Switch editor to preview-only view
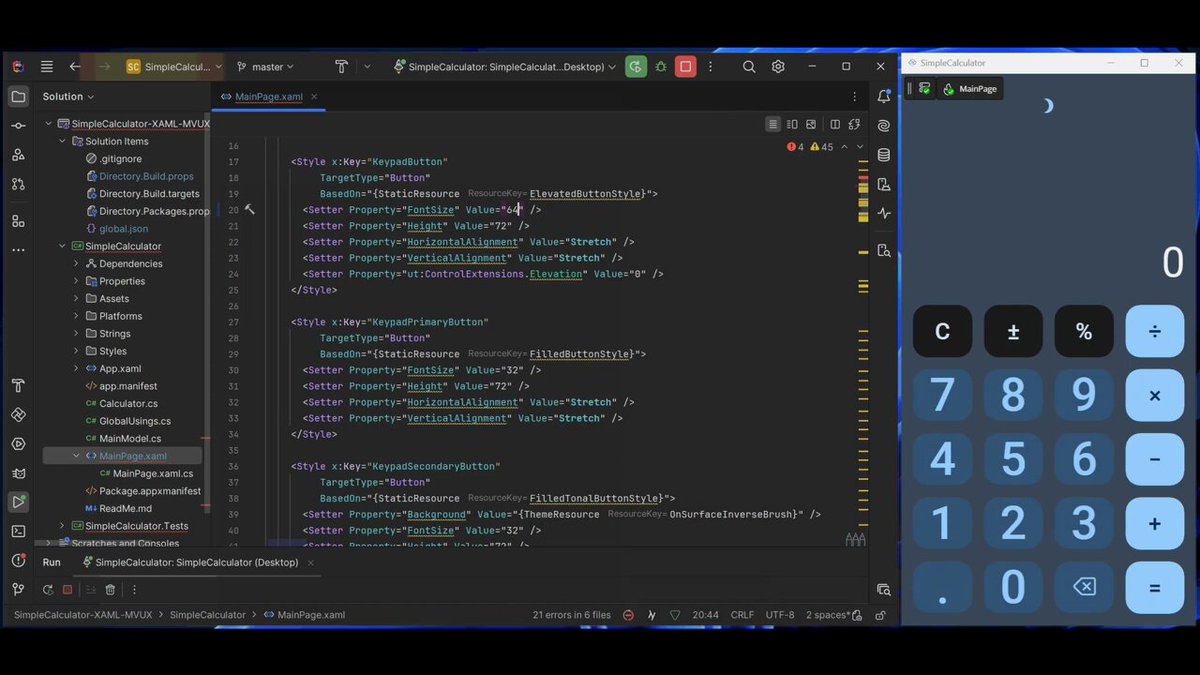 (x=812, y=124)
